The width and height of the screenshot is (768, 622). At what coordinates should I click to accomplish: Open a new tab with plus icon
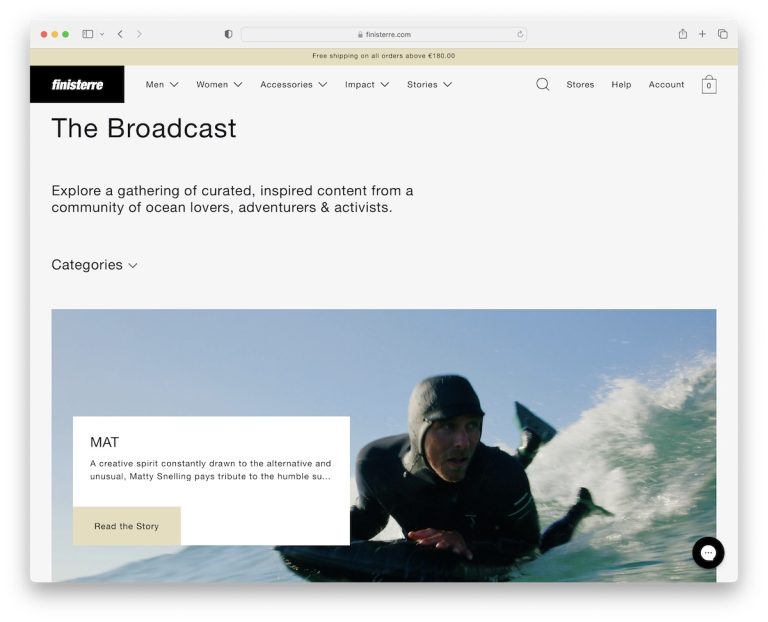coord(702,34)
